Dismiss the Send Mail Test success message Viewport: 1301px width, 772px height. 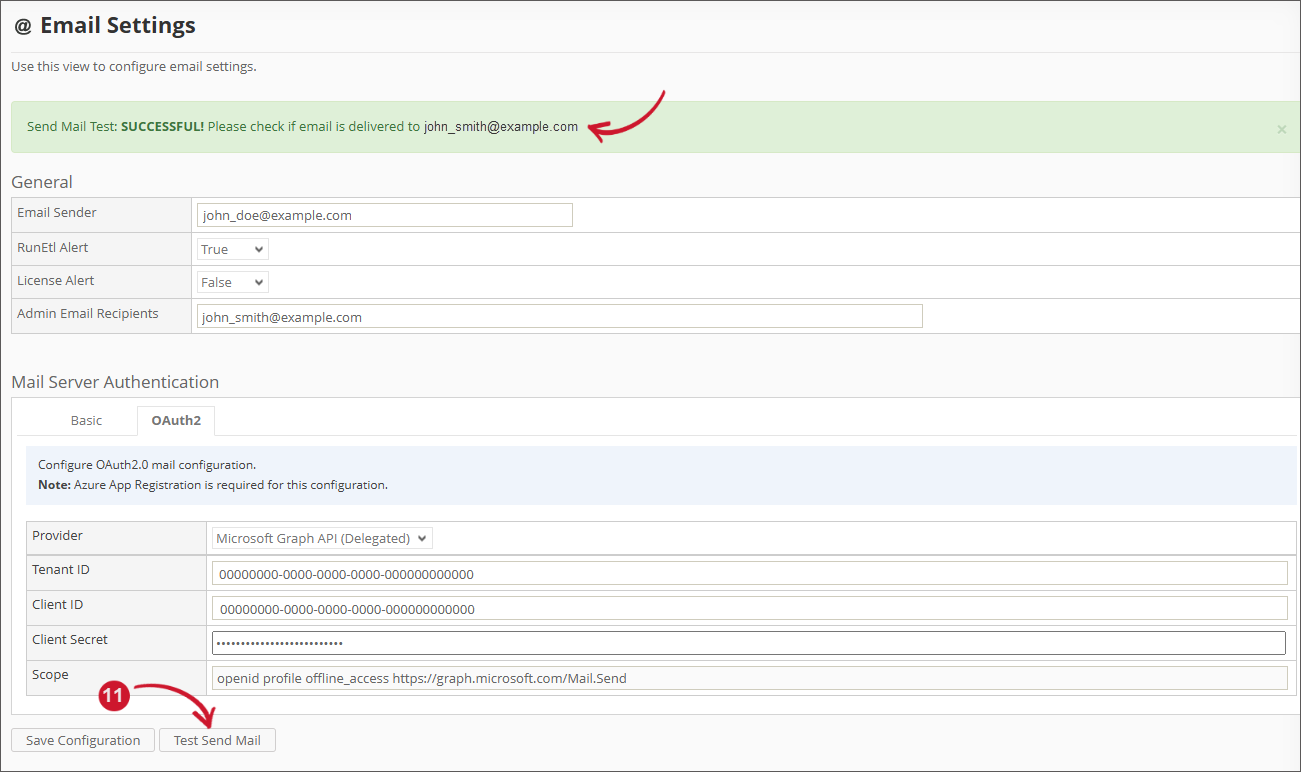pos(1280,128)
